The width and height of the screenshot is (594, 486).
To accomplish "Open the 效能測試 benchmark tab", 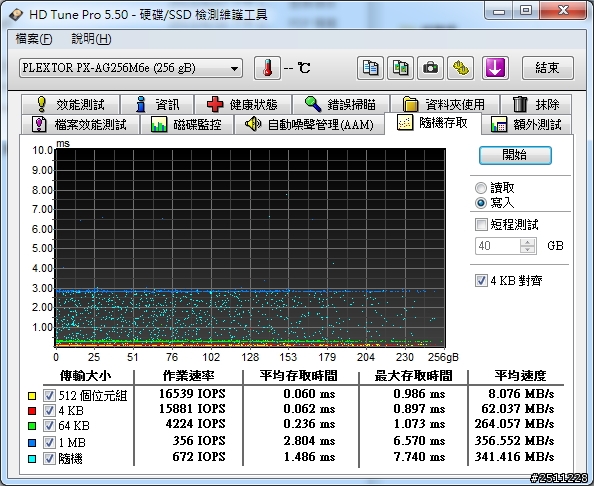I will (71, 105).
